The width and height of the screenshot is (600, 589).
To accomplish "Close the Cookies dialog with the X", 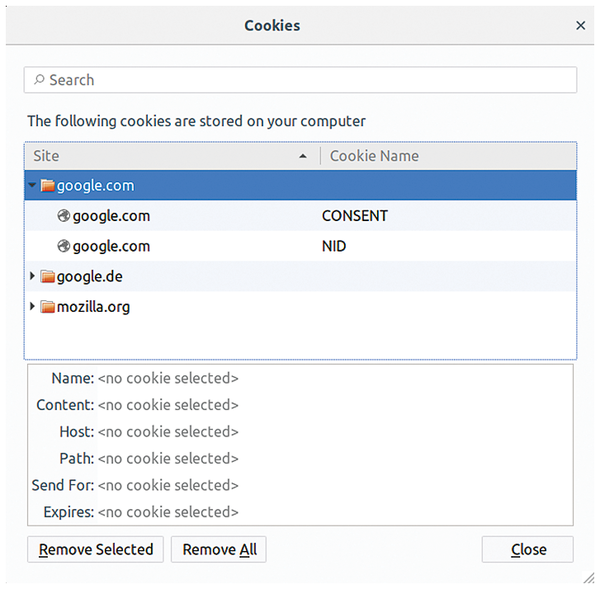I will 581,26.
